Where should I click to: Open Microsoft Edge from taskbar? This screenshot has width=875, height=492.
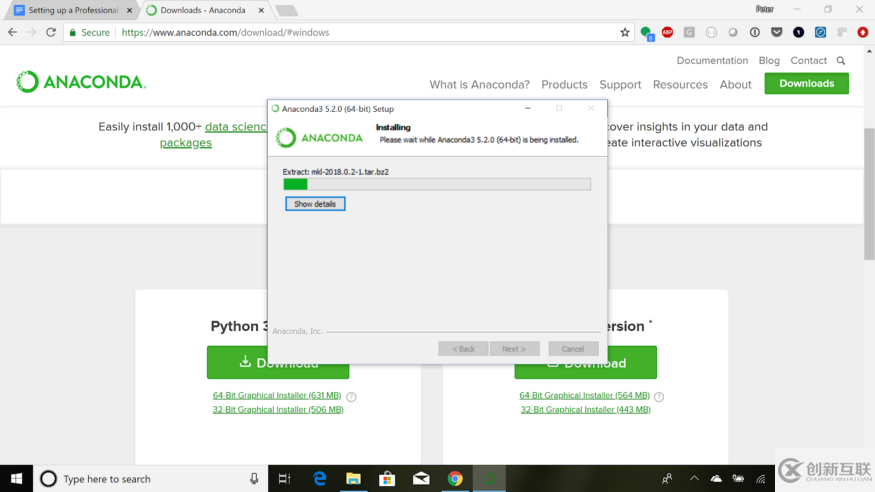click(x=320, y=479)
